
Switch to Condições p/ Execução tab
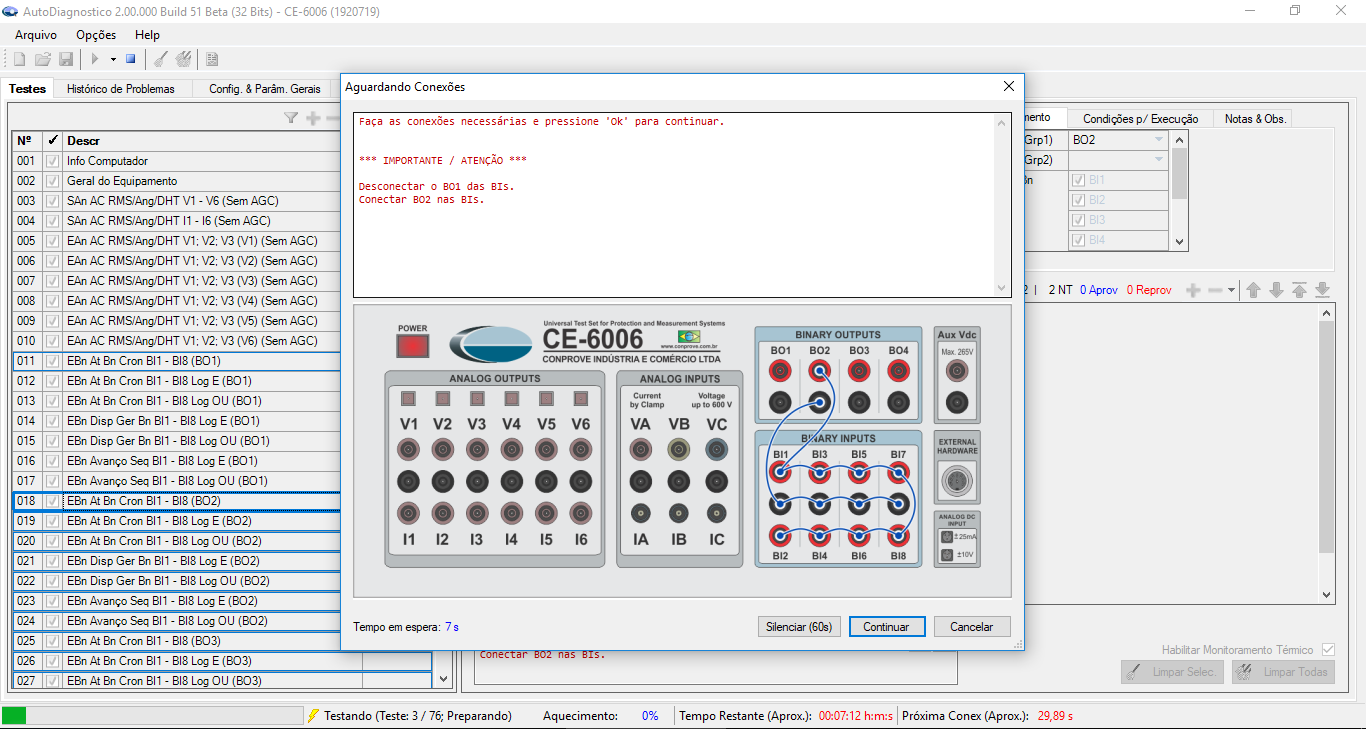pos(1140,118)
